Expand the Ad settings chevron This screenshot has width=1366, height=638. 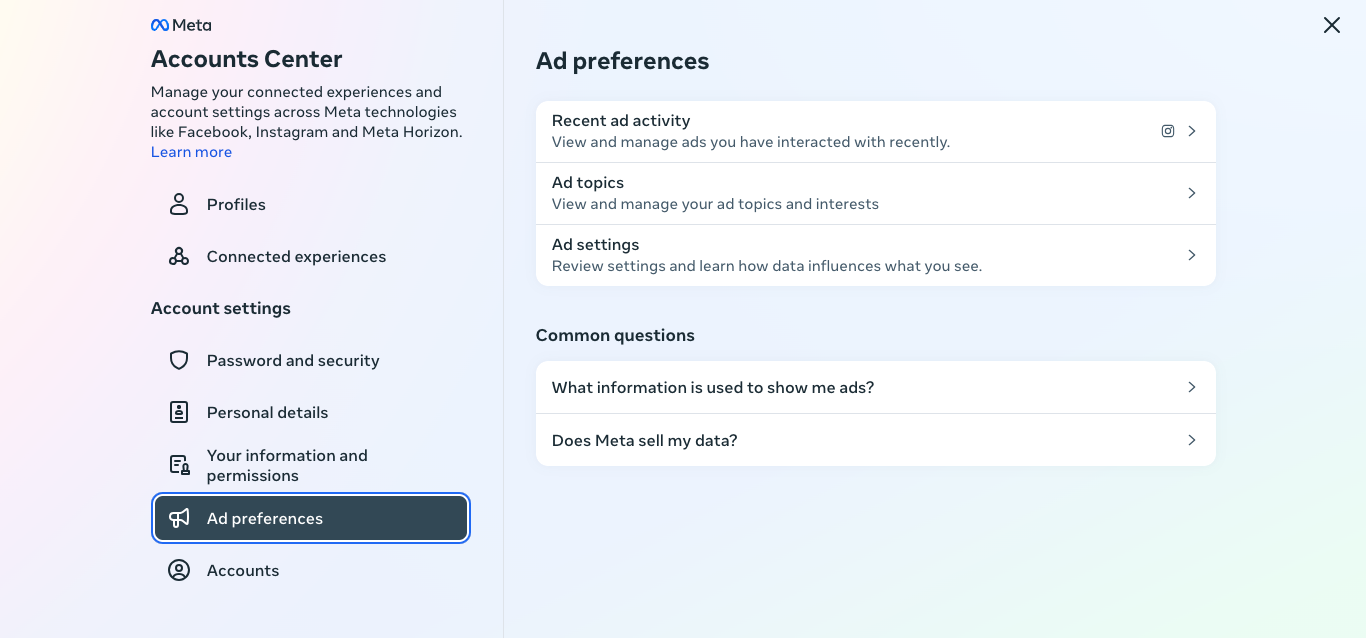tap(1191, 255)
